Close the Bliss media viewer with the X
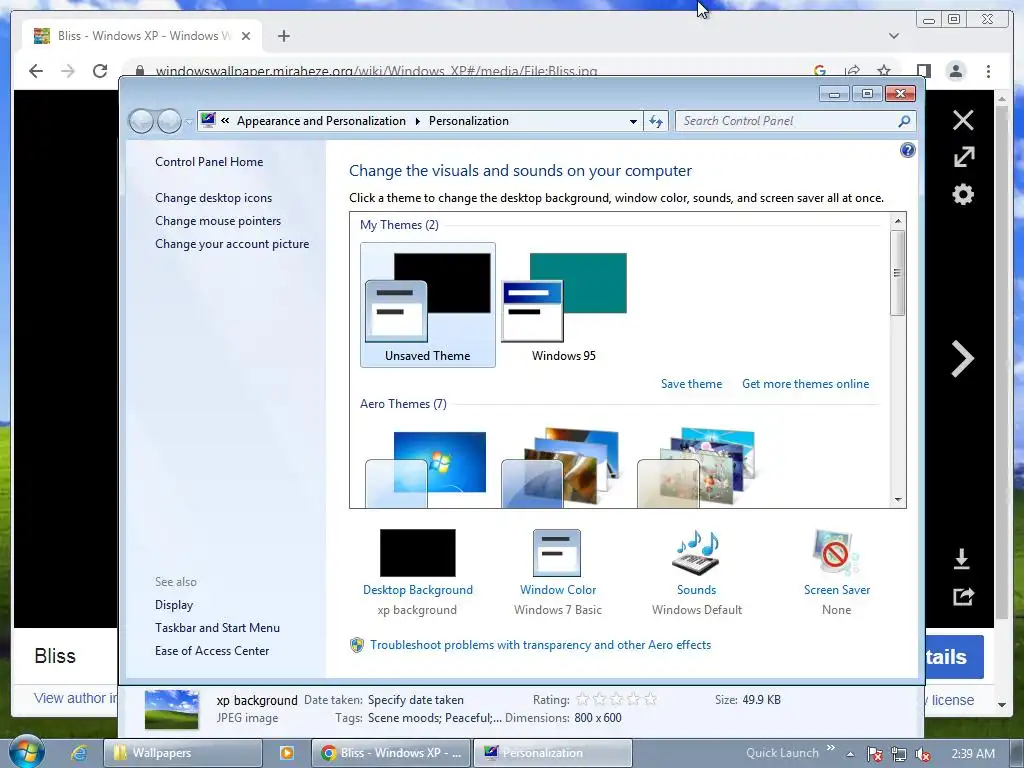This screenshot has width=1024, height=768. tap(963, 120)
